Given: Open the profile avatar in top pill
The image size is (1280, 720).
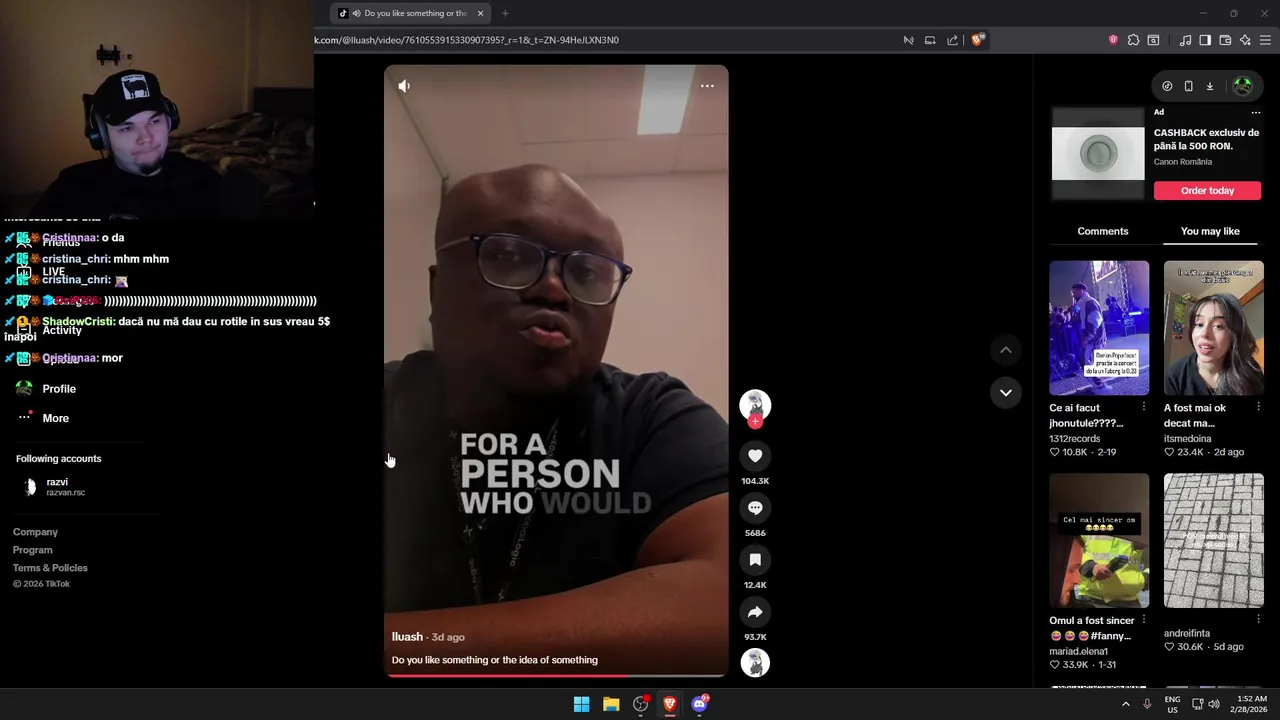Looking at the screenshot, I should [1243, 86].
